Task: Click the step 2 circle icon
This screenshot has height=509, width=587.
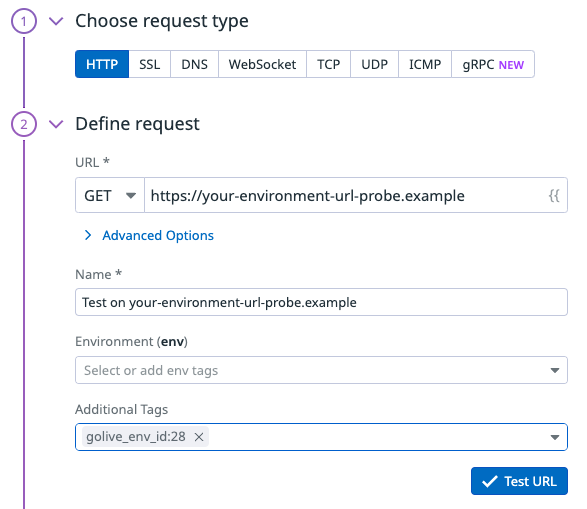Action: (x=24, y=124)
